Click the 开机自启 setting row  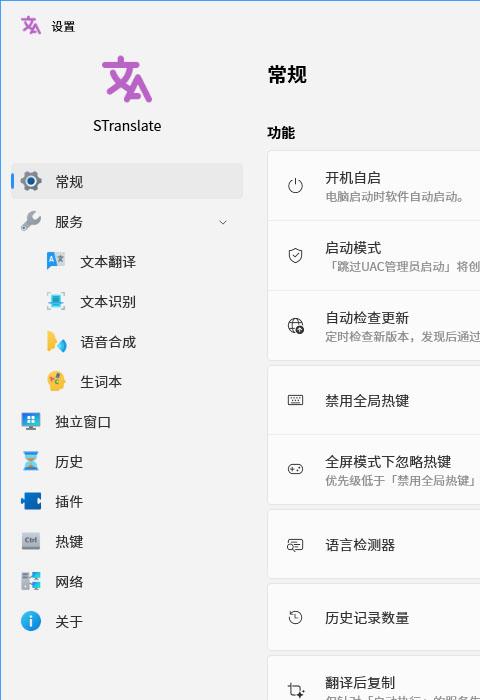[x=374, y=186]
